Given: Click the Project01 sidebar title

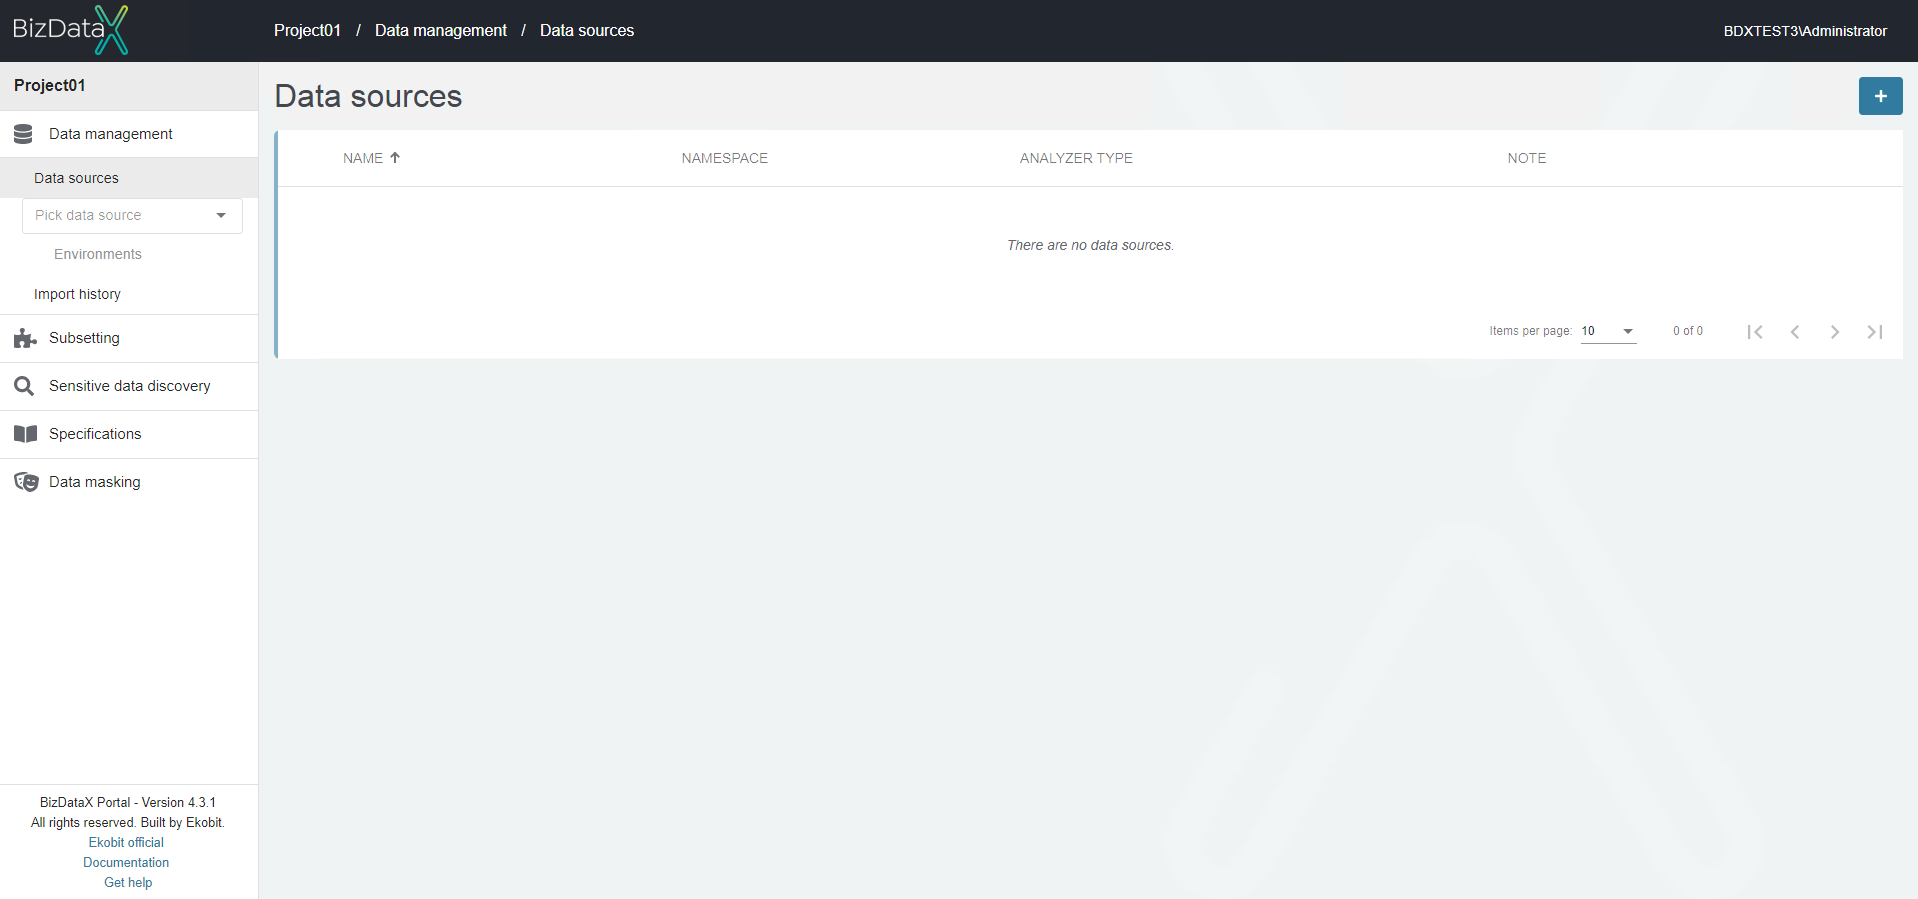Looking at the screenshot, I should click(x=50, y=86).
